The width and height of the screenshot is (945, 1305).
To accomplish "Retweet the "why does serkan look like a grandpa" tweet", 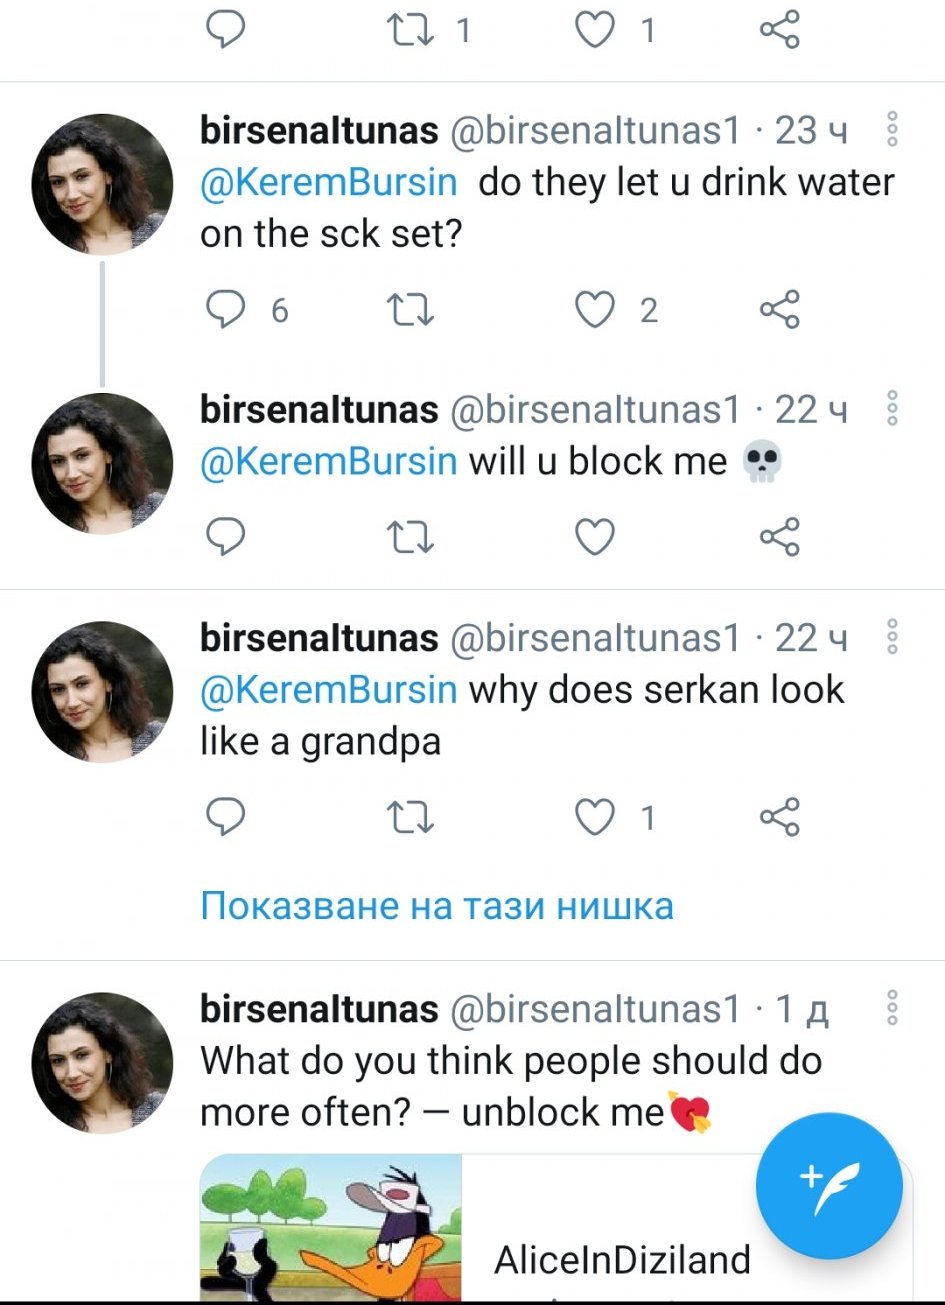I will pyautogui.click(x=410, y=818).
